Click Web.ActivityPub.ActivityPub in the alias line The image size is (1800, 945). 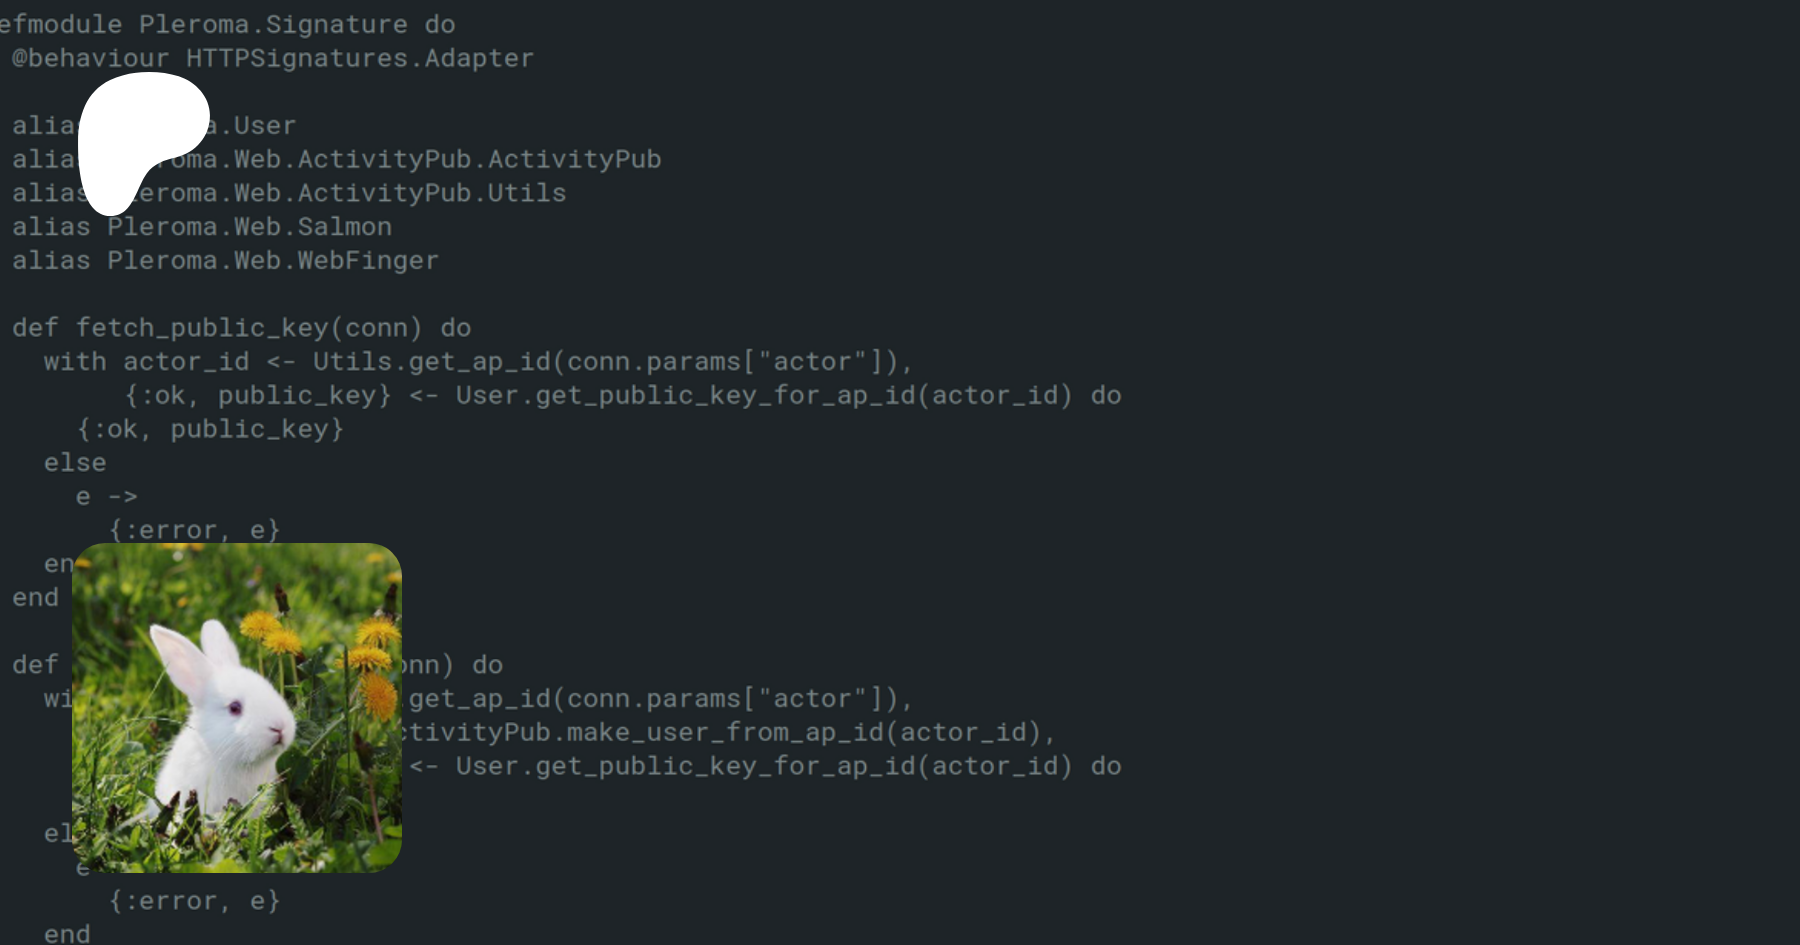click(x=447, y=160)
